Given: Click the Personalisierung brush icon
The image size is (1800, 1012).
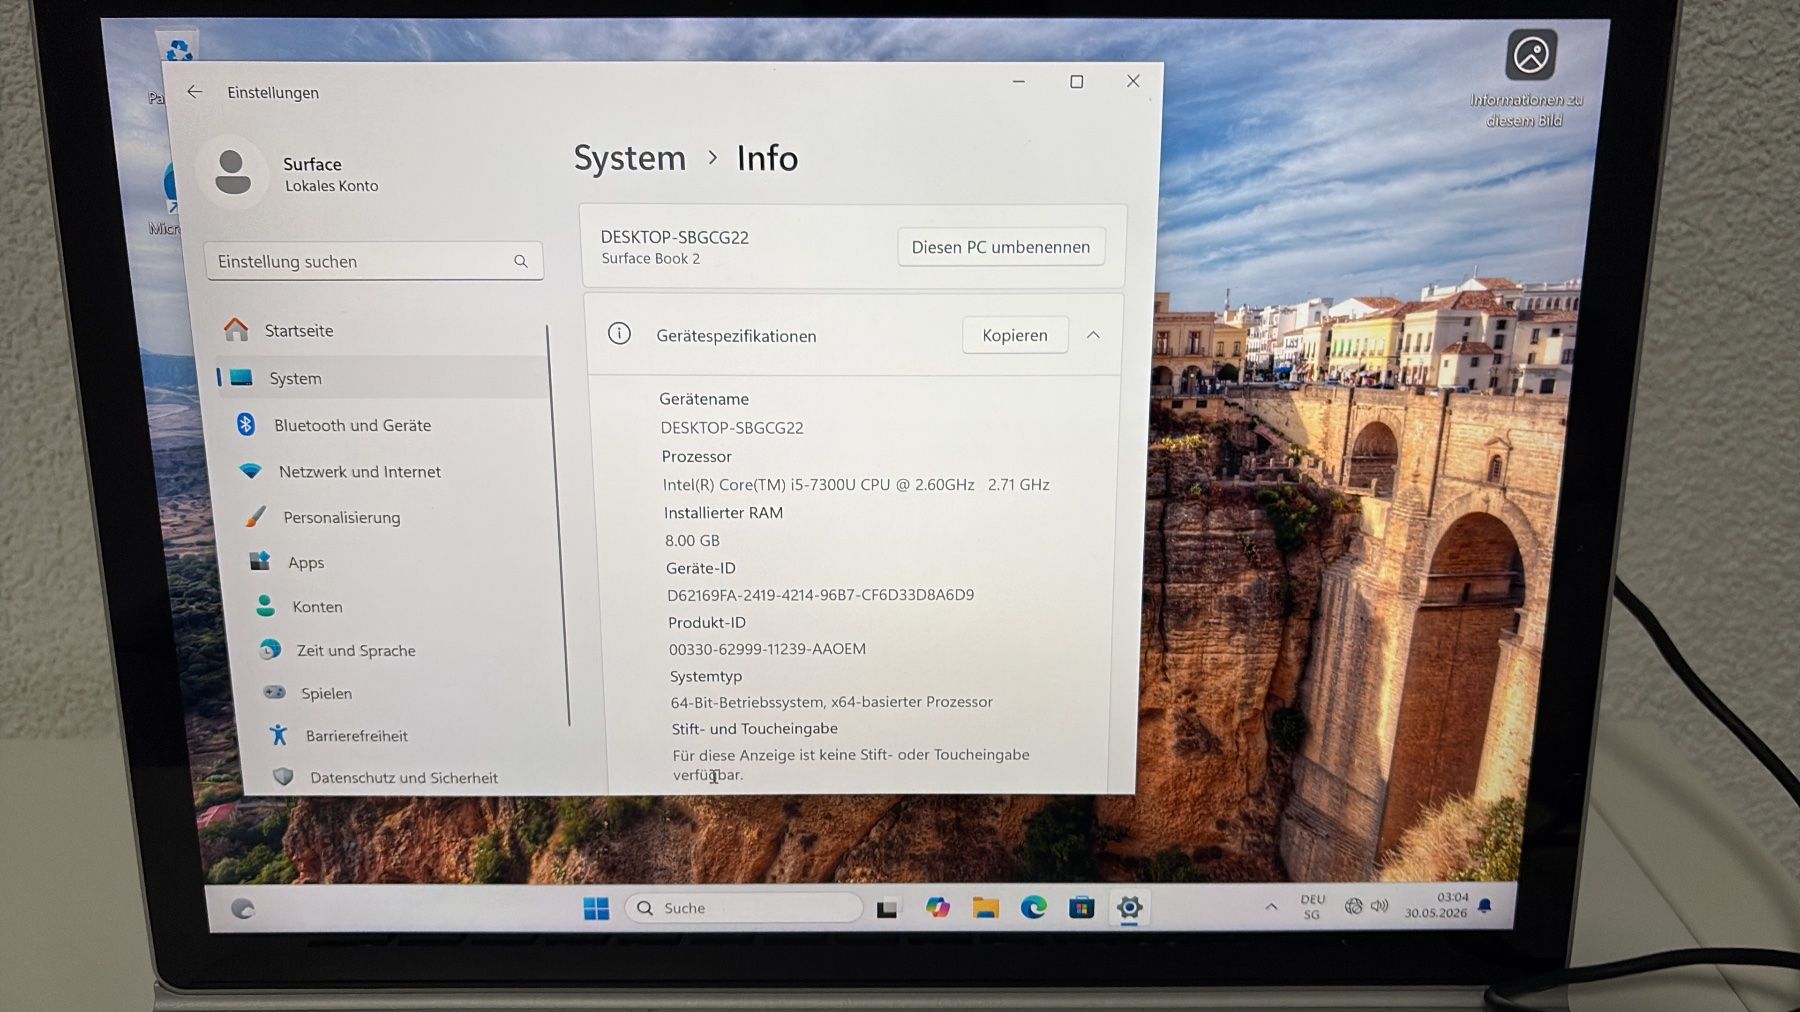Looking at the screenshot, I should 256,516.
